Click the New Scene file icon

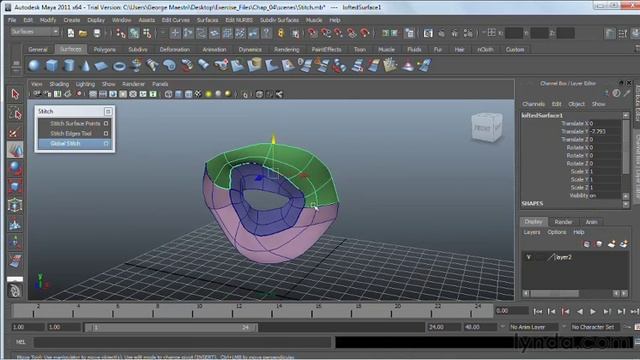[71, 33]
